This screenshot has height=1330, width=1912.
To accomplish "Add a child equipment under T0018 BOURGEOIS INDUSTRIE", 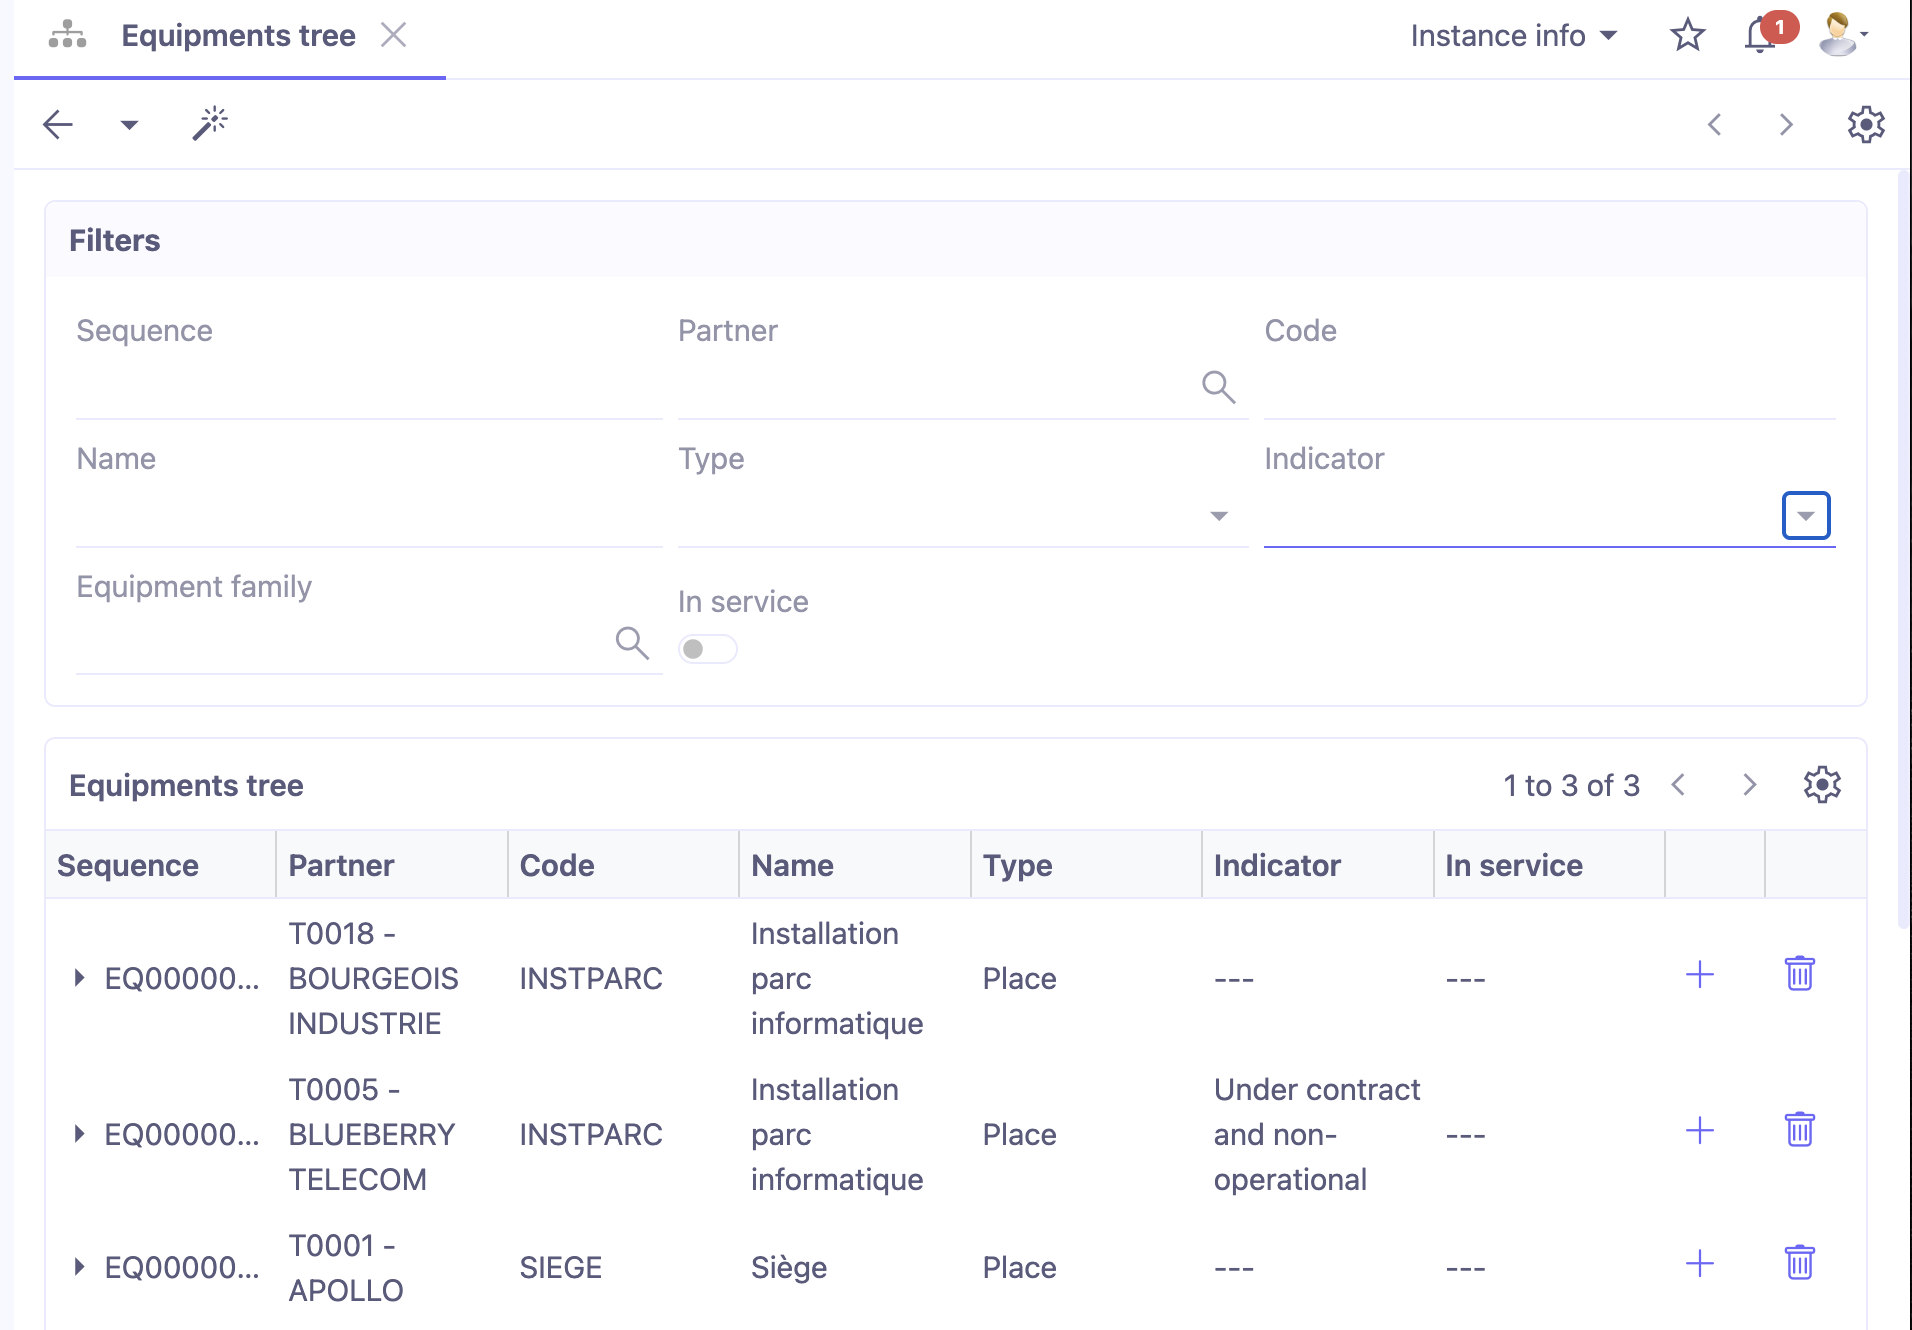I will tap(1698, 974).
